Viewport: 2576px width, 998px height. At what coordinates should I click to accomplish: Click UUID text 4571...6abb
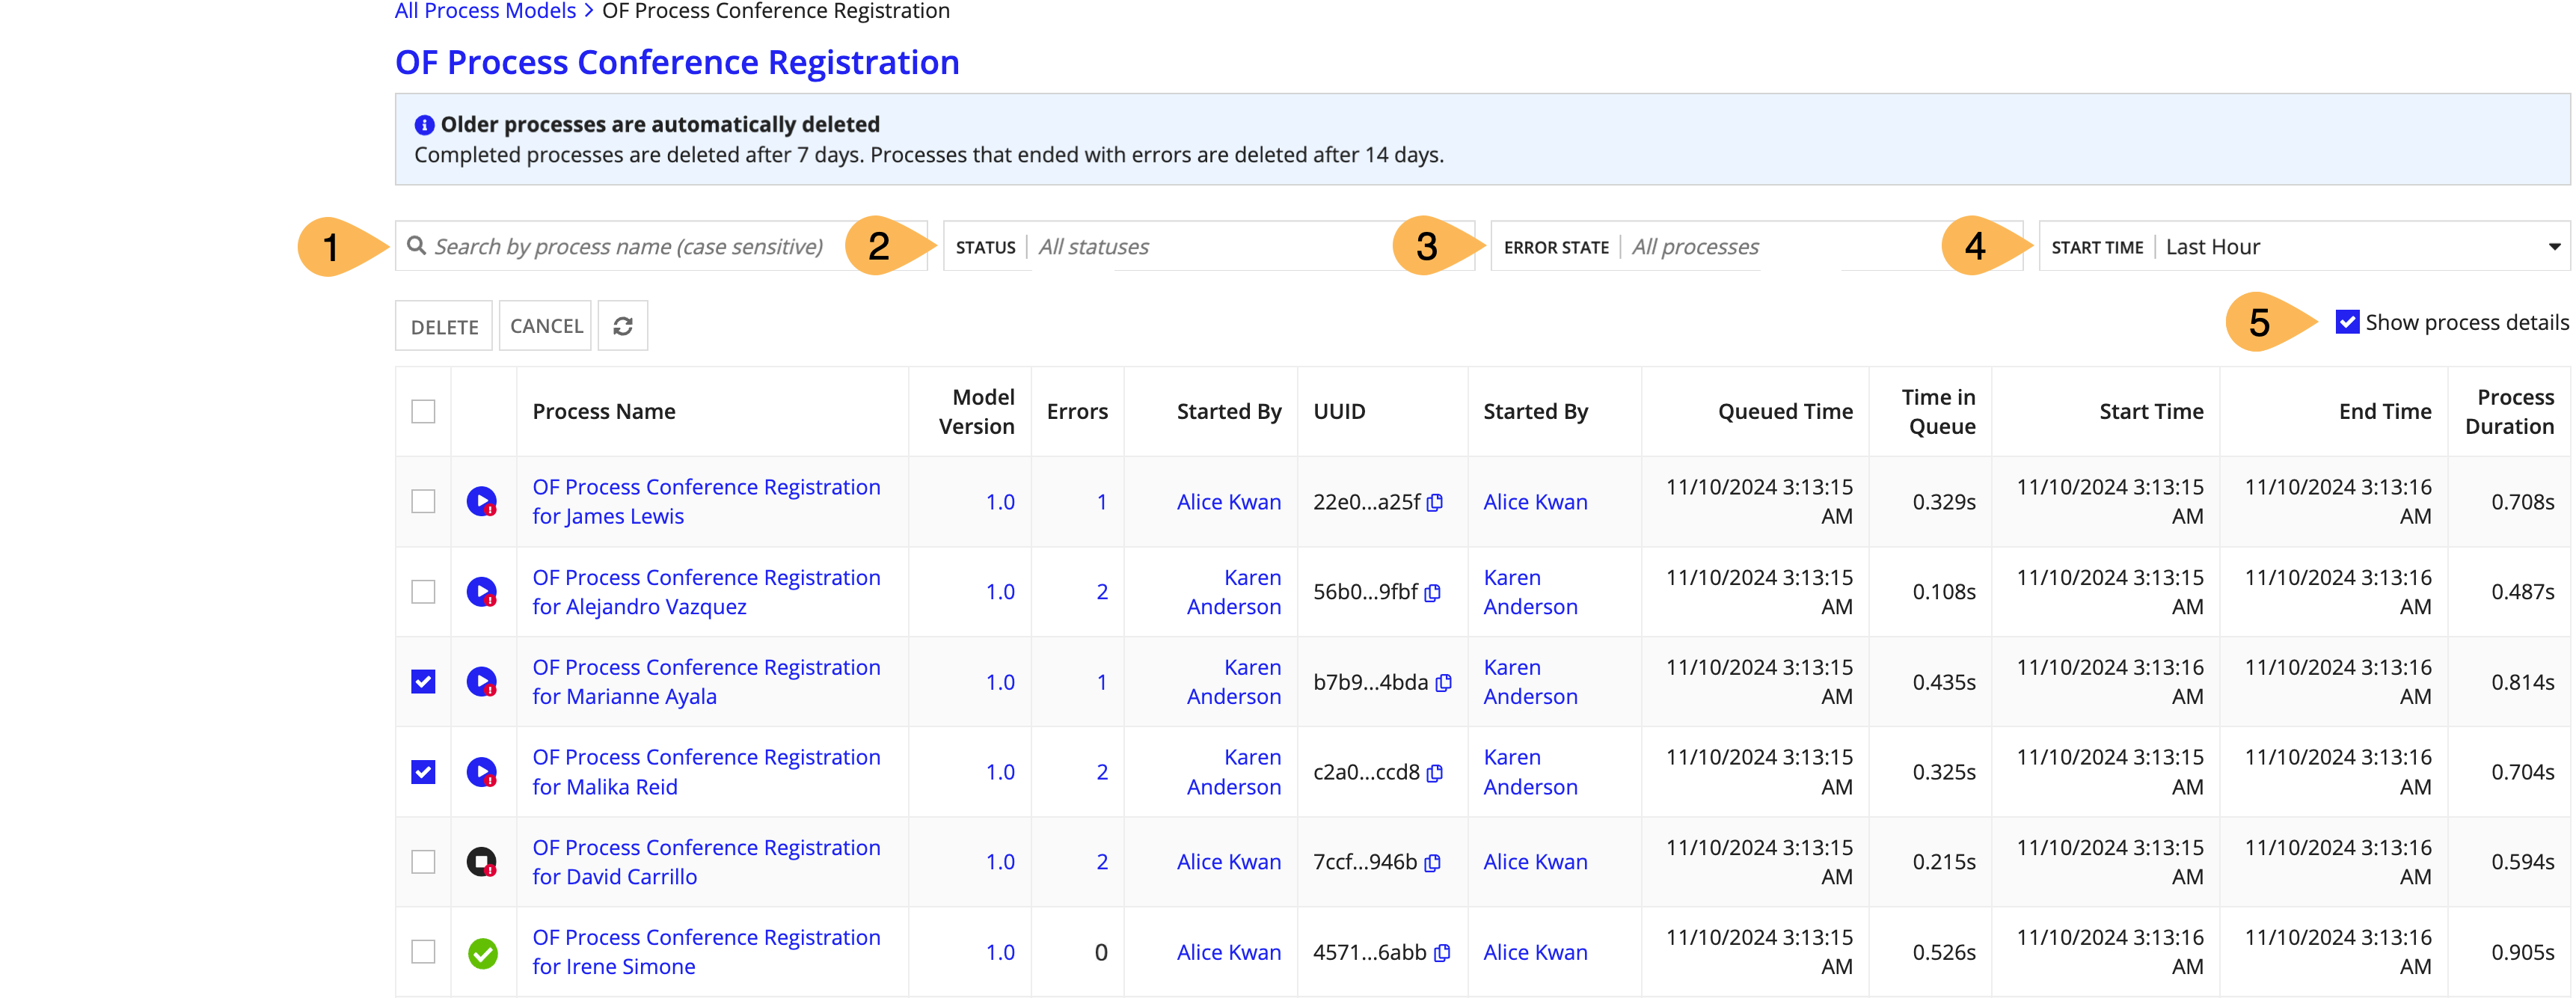point(1369,952)
